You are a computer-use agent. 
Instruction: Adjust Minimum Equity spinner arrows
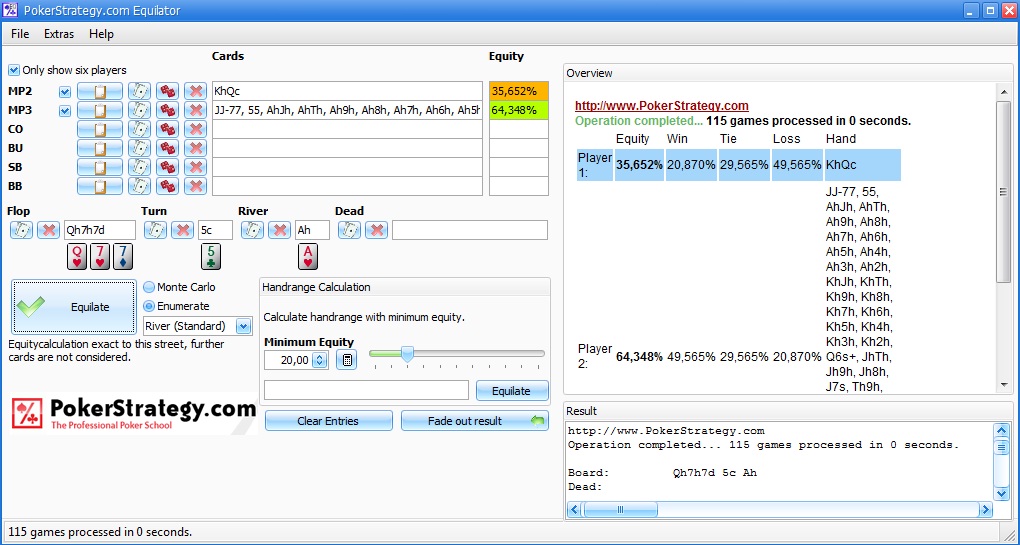click(319, 360)
